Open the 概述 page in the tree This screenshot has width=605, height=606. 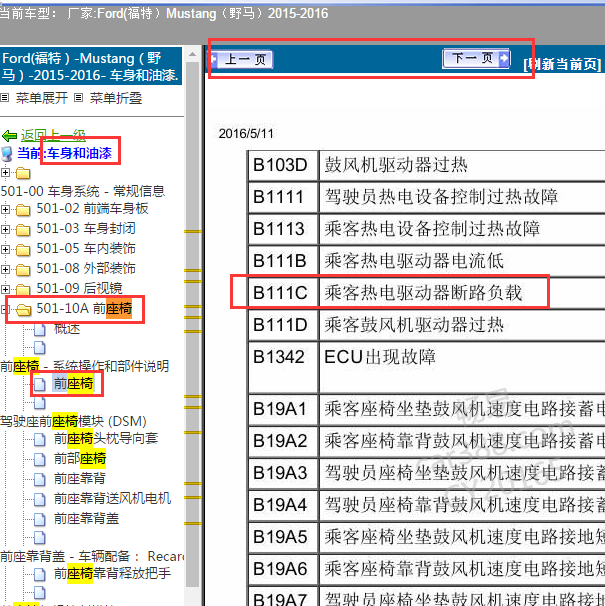(x=67, y=329)
